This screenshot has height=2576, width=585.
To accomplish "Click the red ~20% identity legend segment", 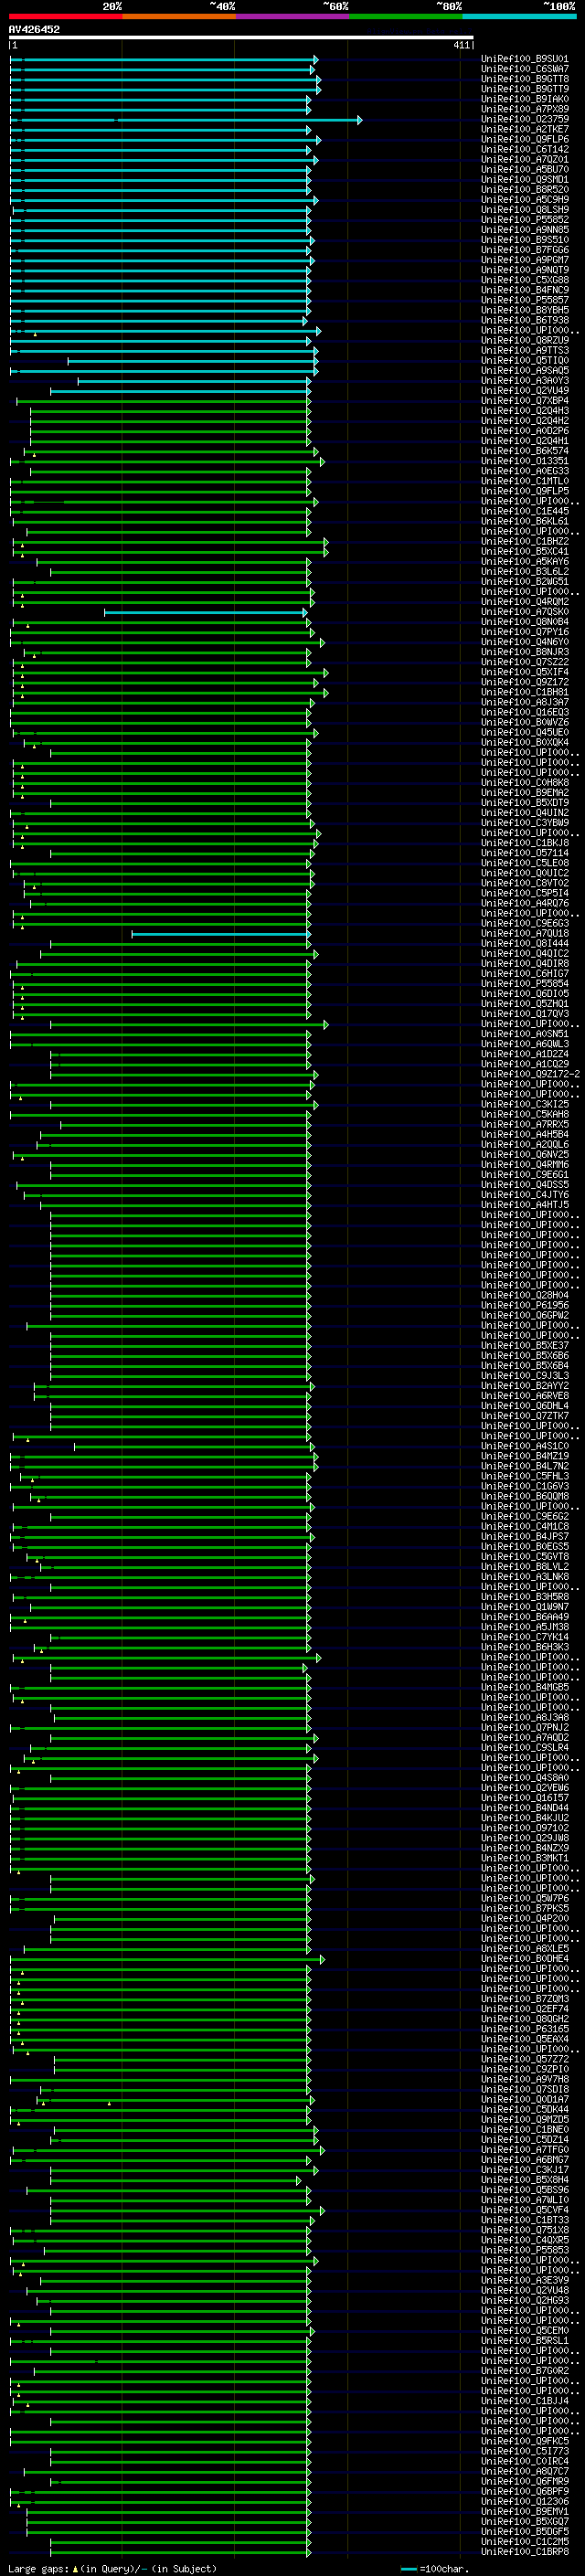I will pos(65,16).
